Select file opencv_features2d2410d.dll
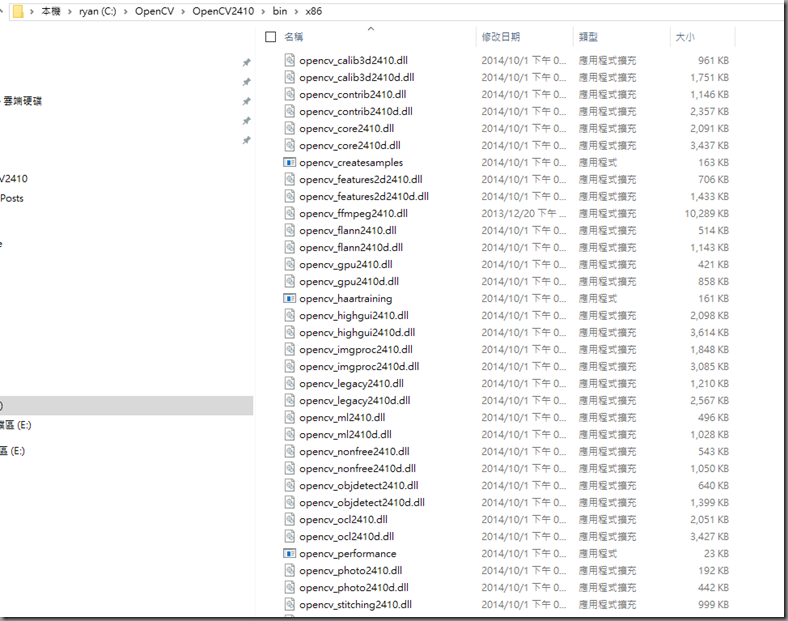The width and height of the screenshot is (788, 621). (x=364, y=196)
